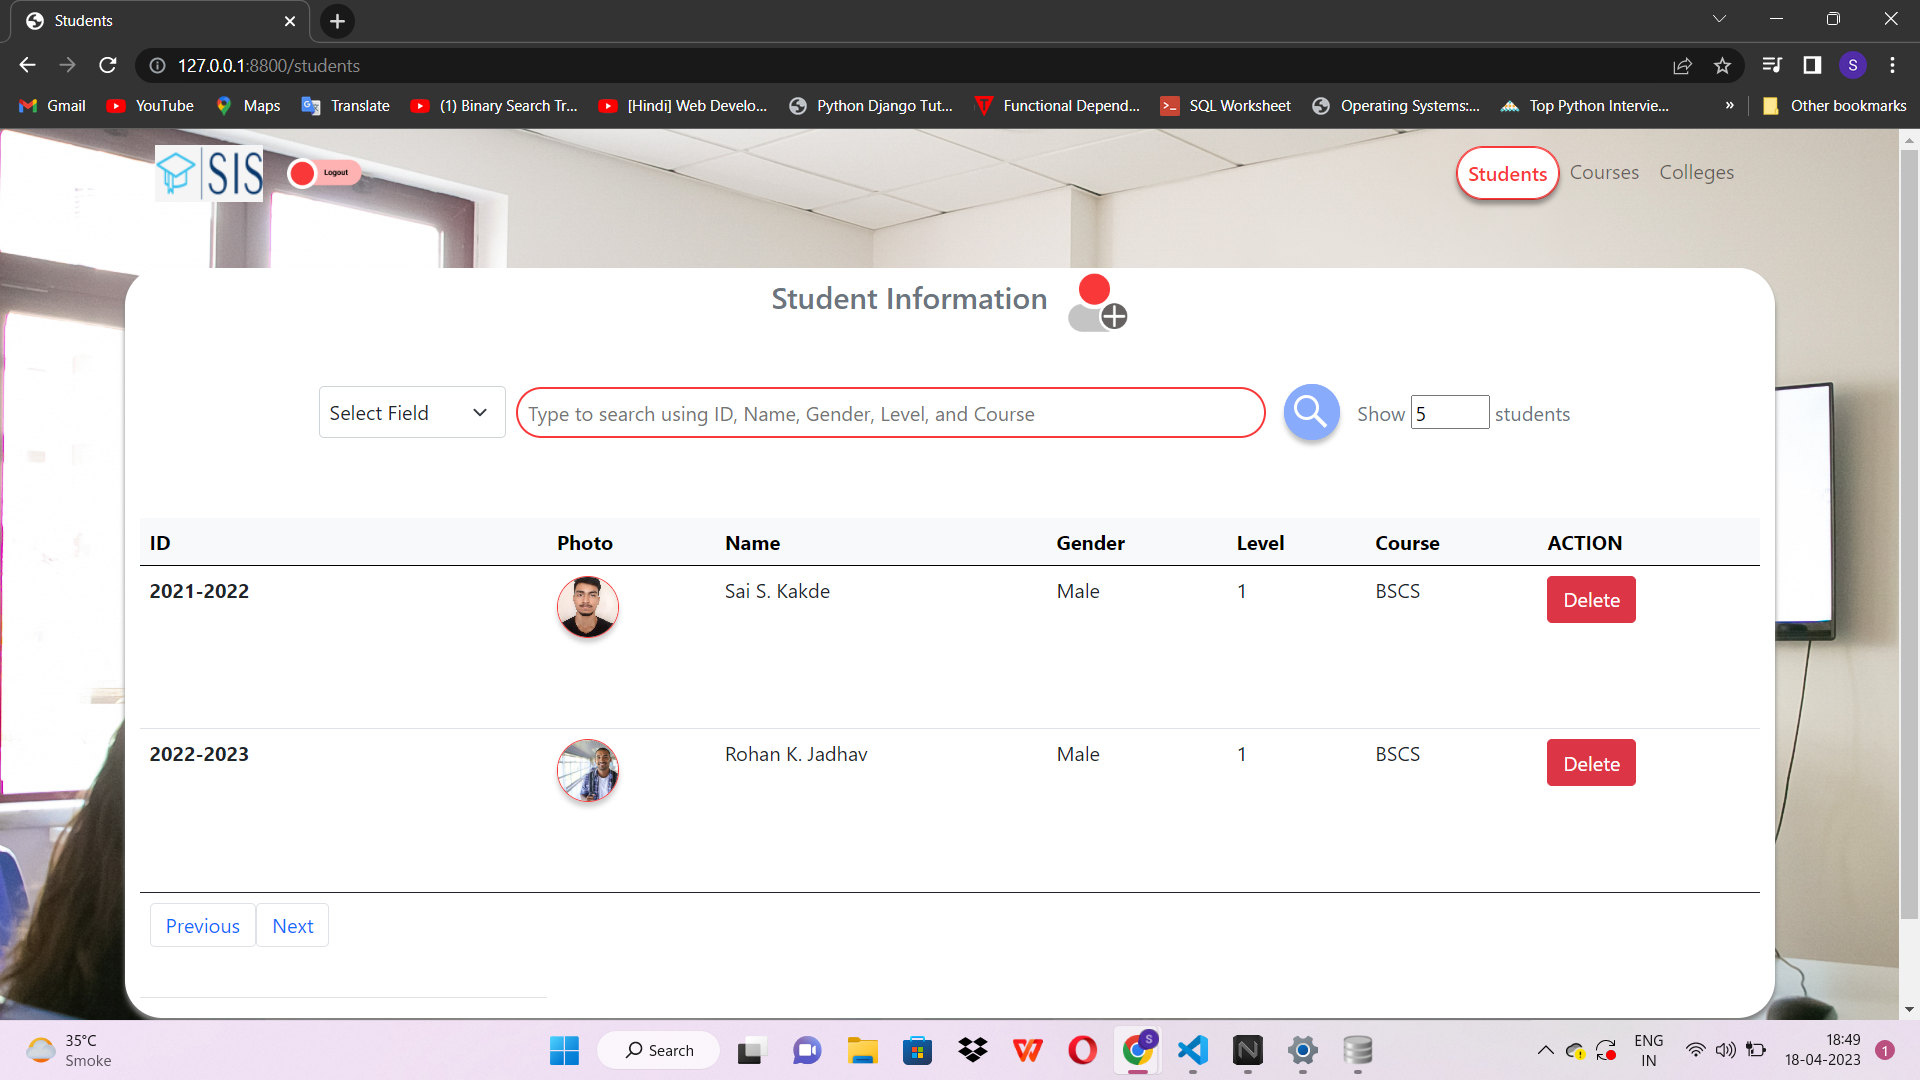Toggle the Chrome side panel
Screen dimensions: 1920x1080
pyautogui.click(x=1812, y=65)
